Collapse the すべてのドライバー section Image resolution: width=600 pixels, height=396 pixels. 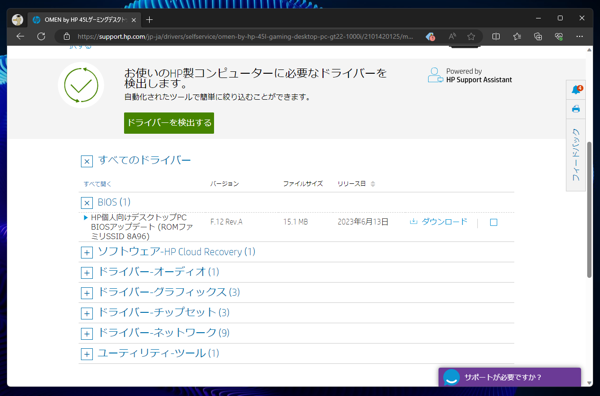[87, 161]
